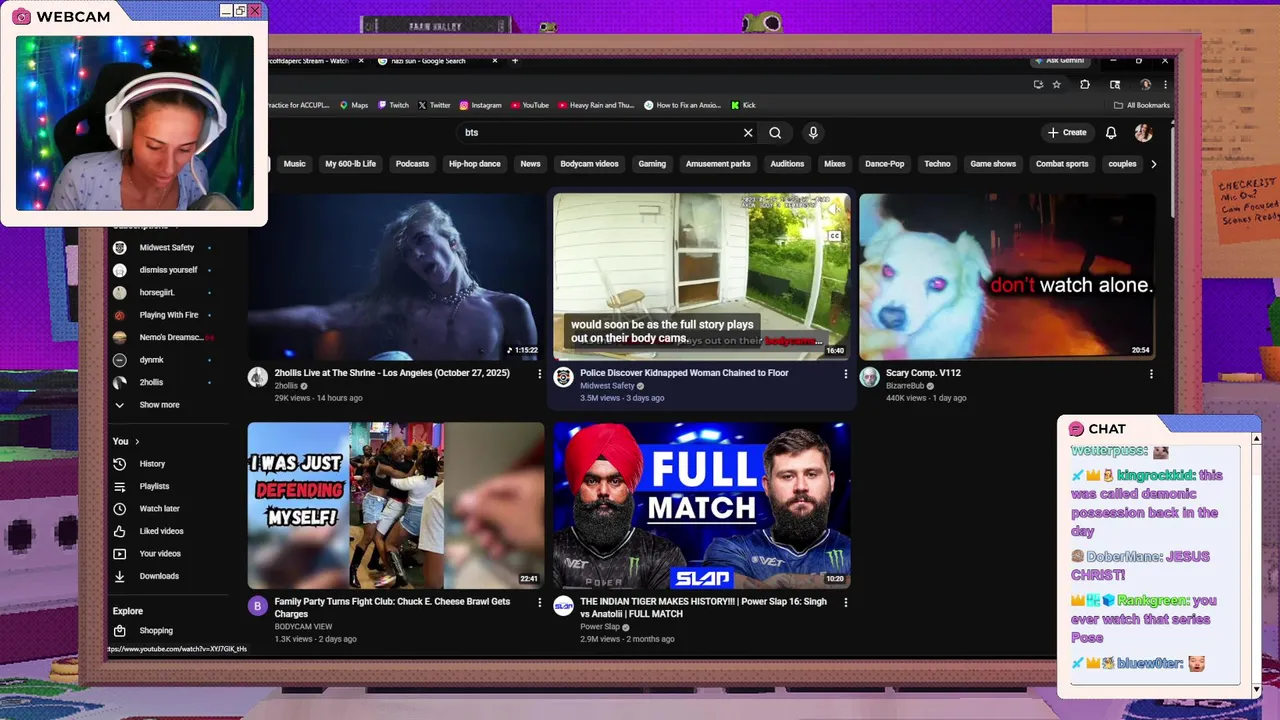Select the News chip
1280x720 pixels.
[x=530, y=164]
